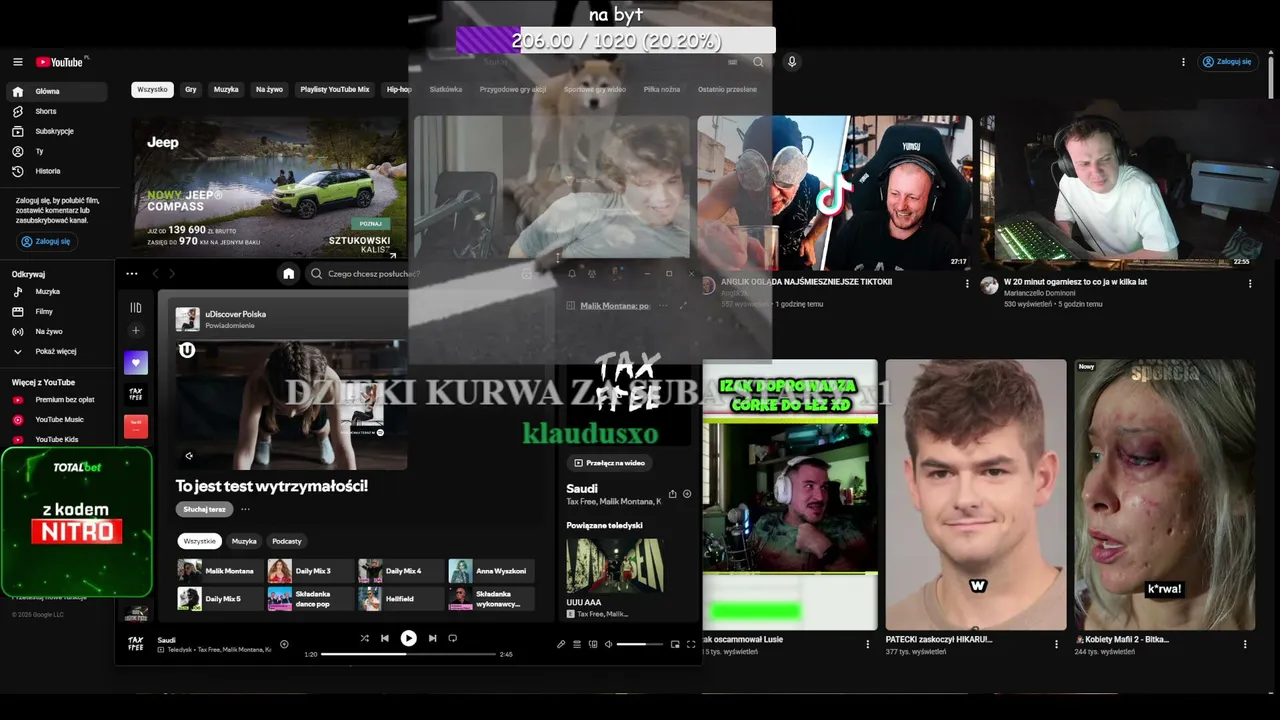Adjust the Spotify volume slider
The height and width of the screenshot is (720, 1280).
click(x=638, y=644)
